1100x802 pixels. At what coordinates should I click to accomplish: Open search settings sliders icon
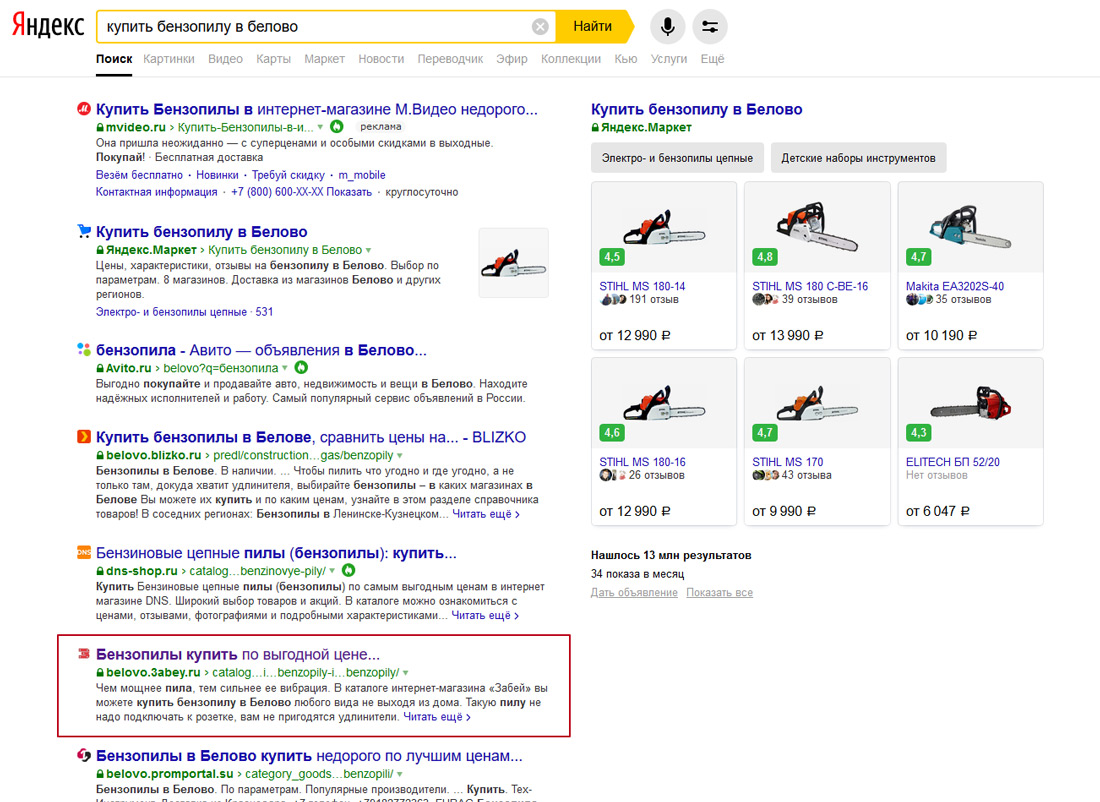(x=710, y=27)
